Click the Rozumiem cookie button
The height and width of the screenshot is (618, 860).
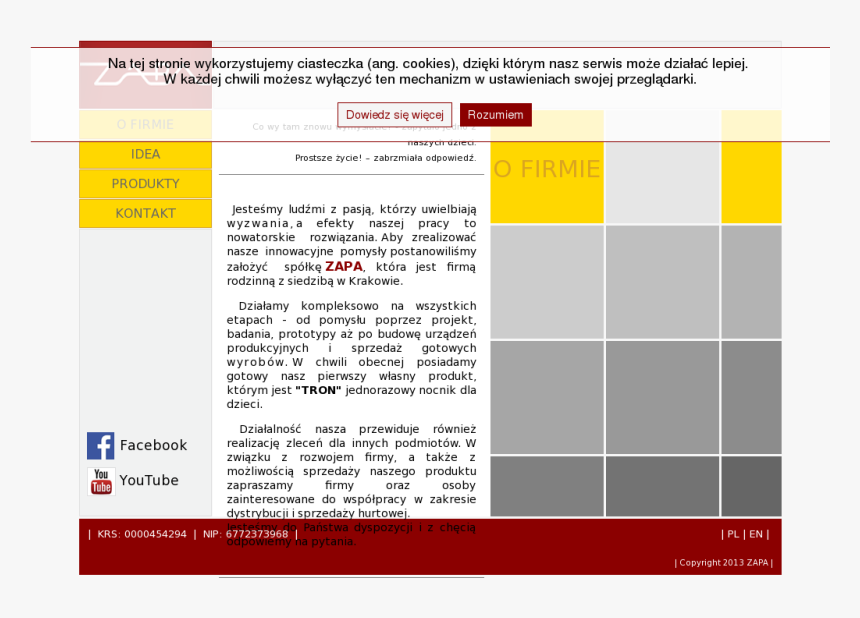tap(496, 115)
